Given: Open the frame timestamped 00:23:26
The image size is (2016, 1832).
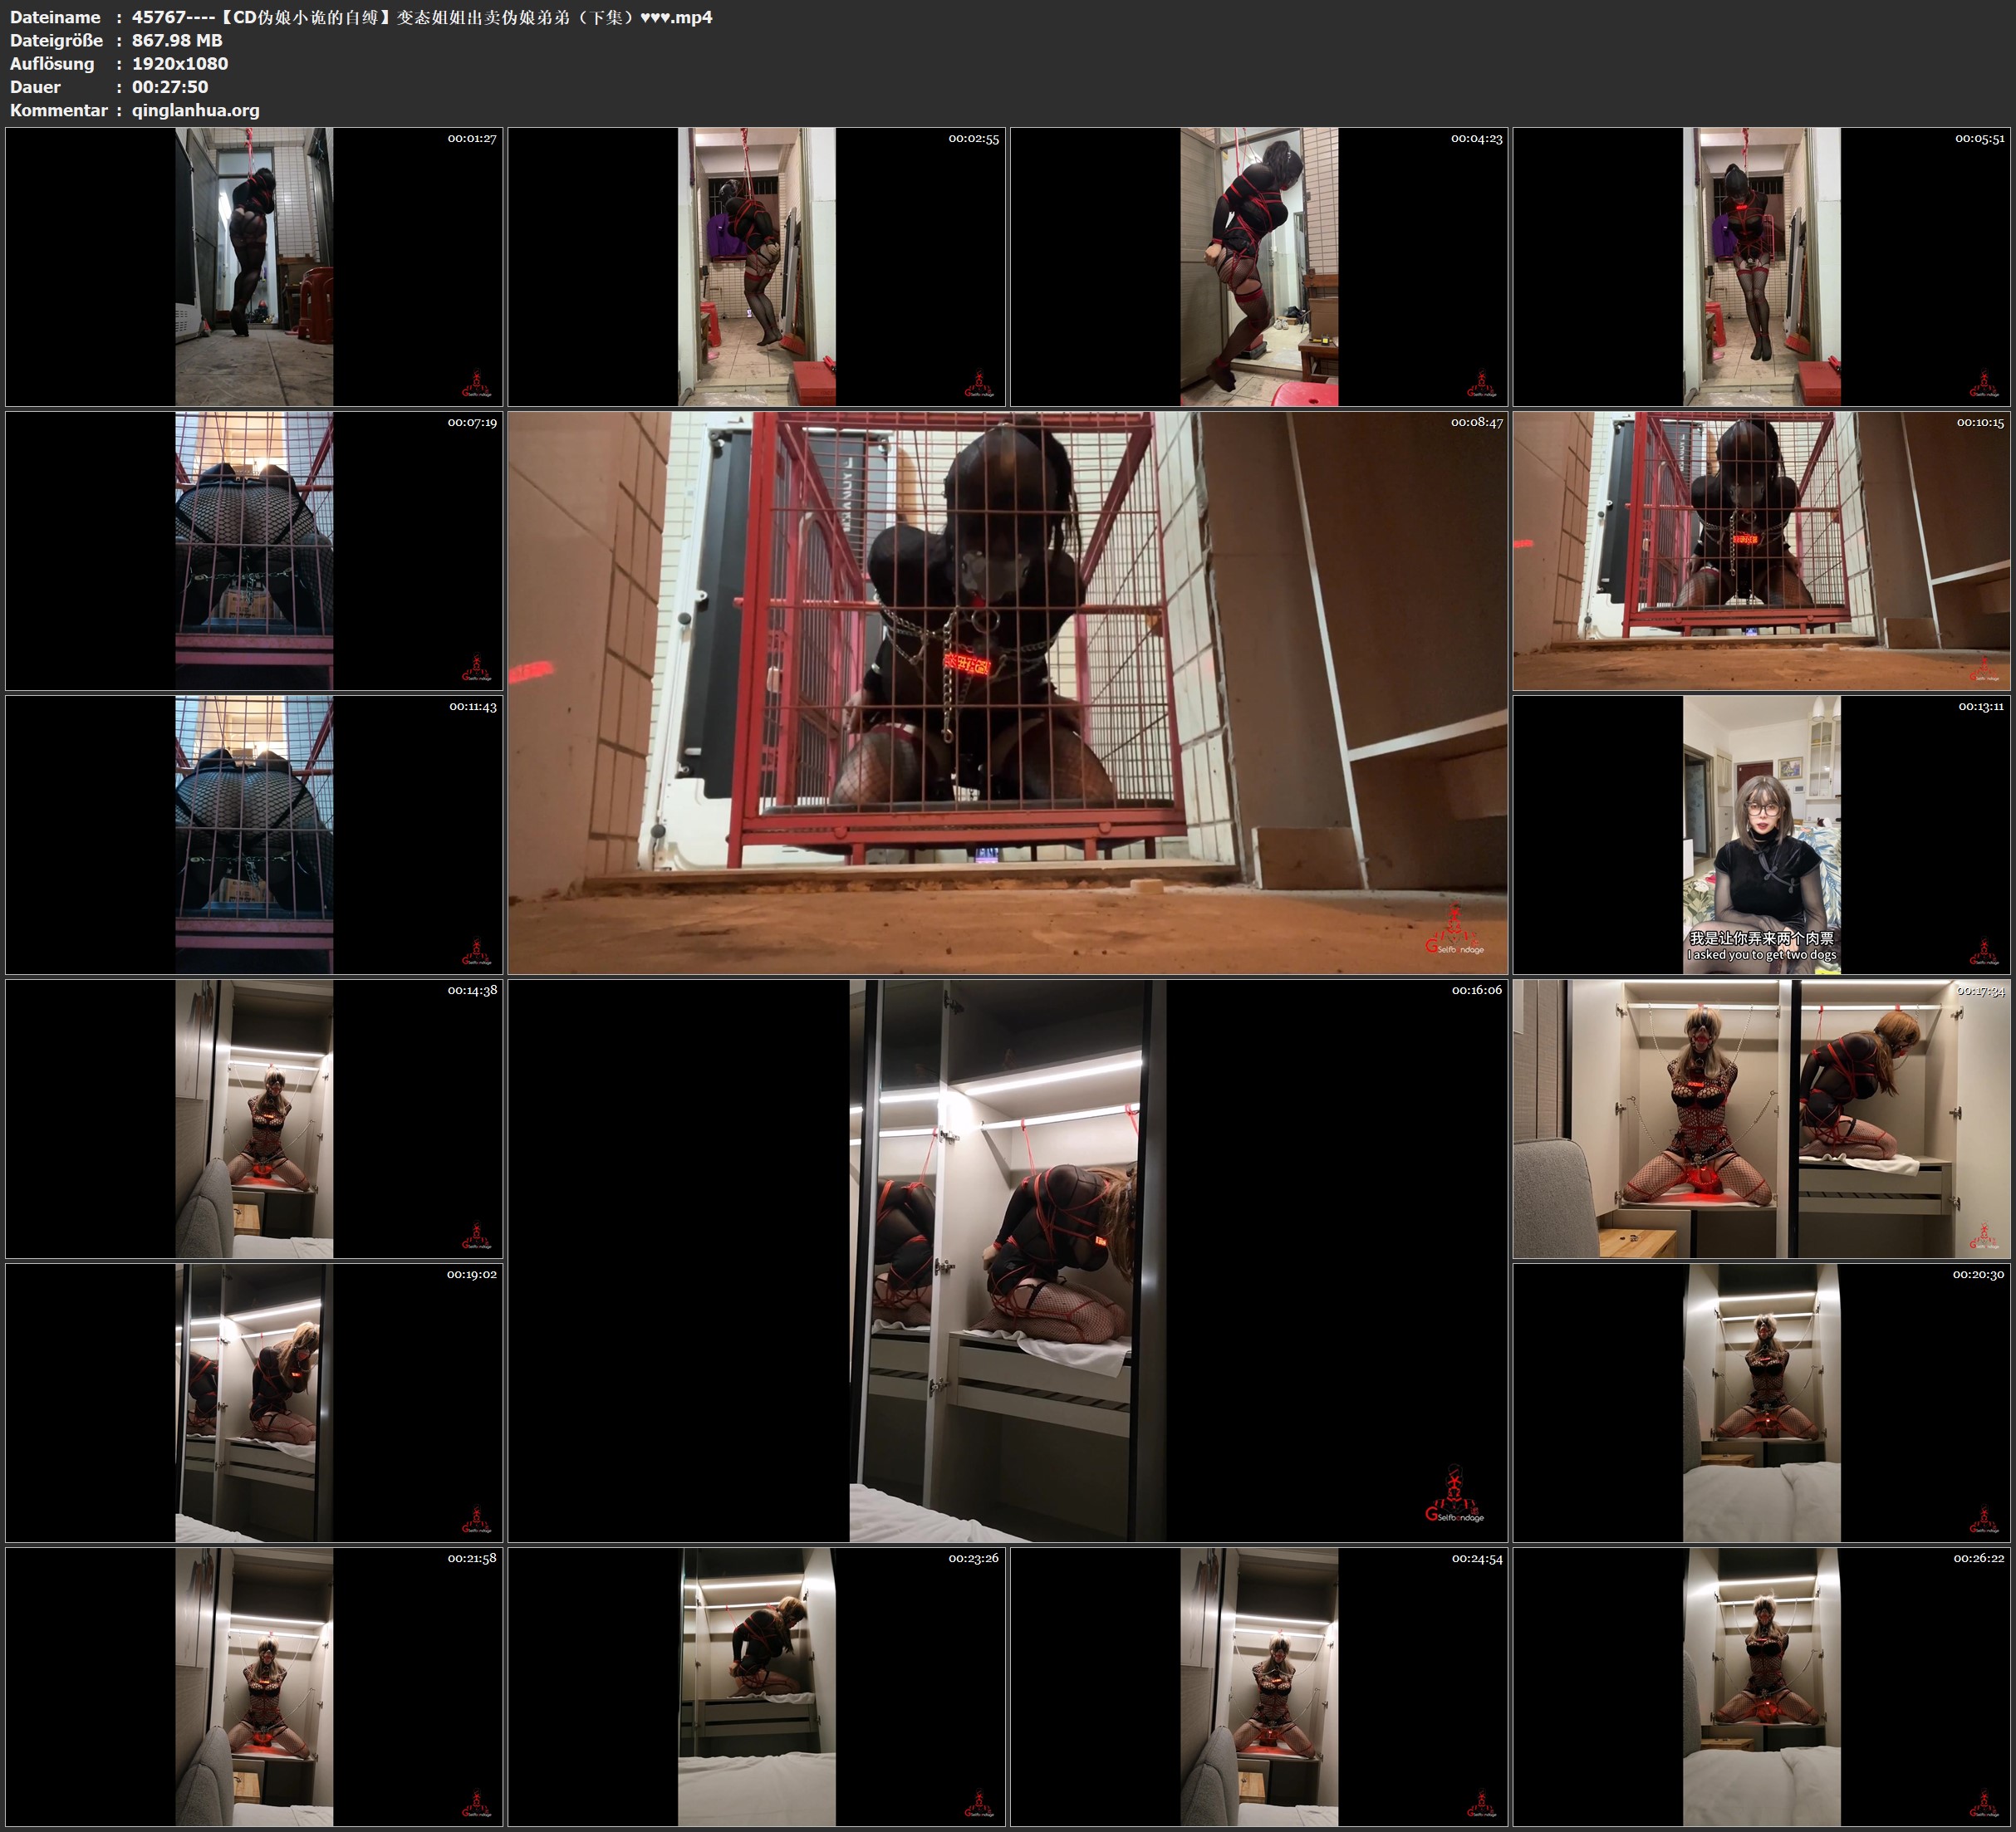Looking at the screenshot, I should tap(756, 1686).
